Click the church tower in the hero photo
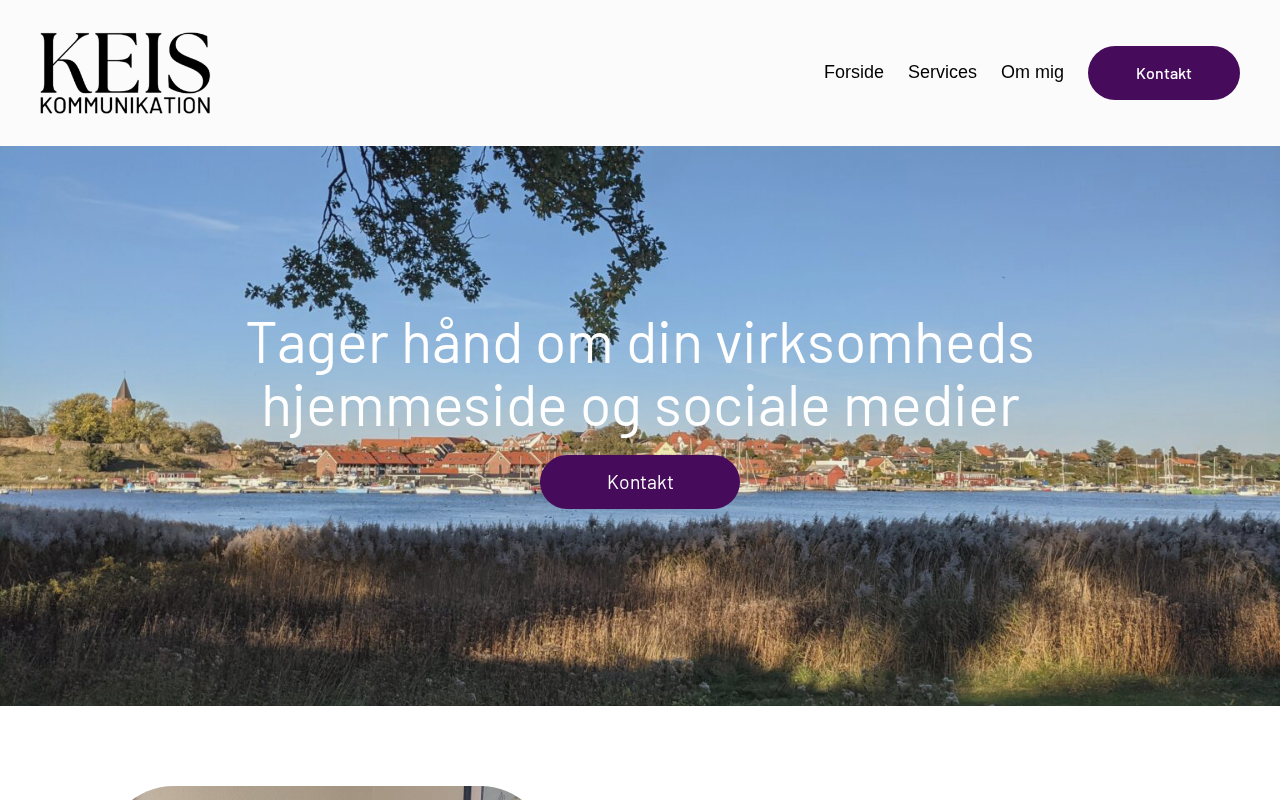Screen dimensions: 1280x800 coord(123,396)
